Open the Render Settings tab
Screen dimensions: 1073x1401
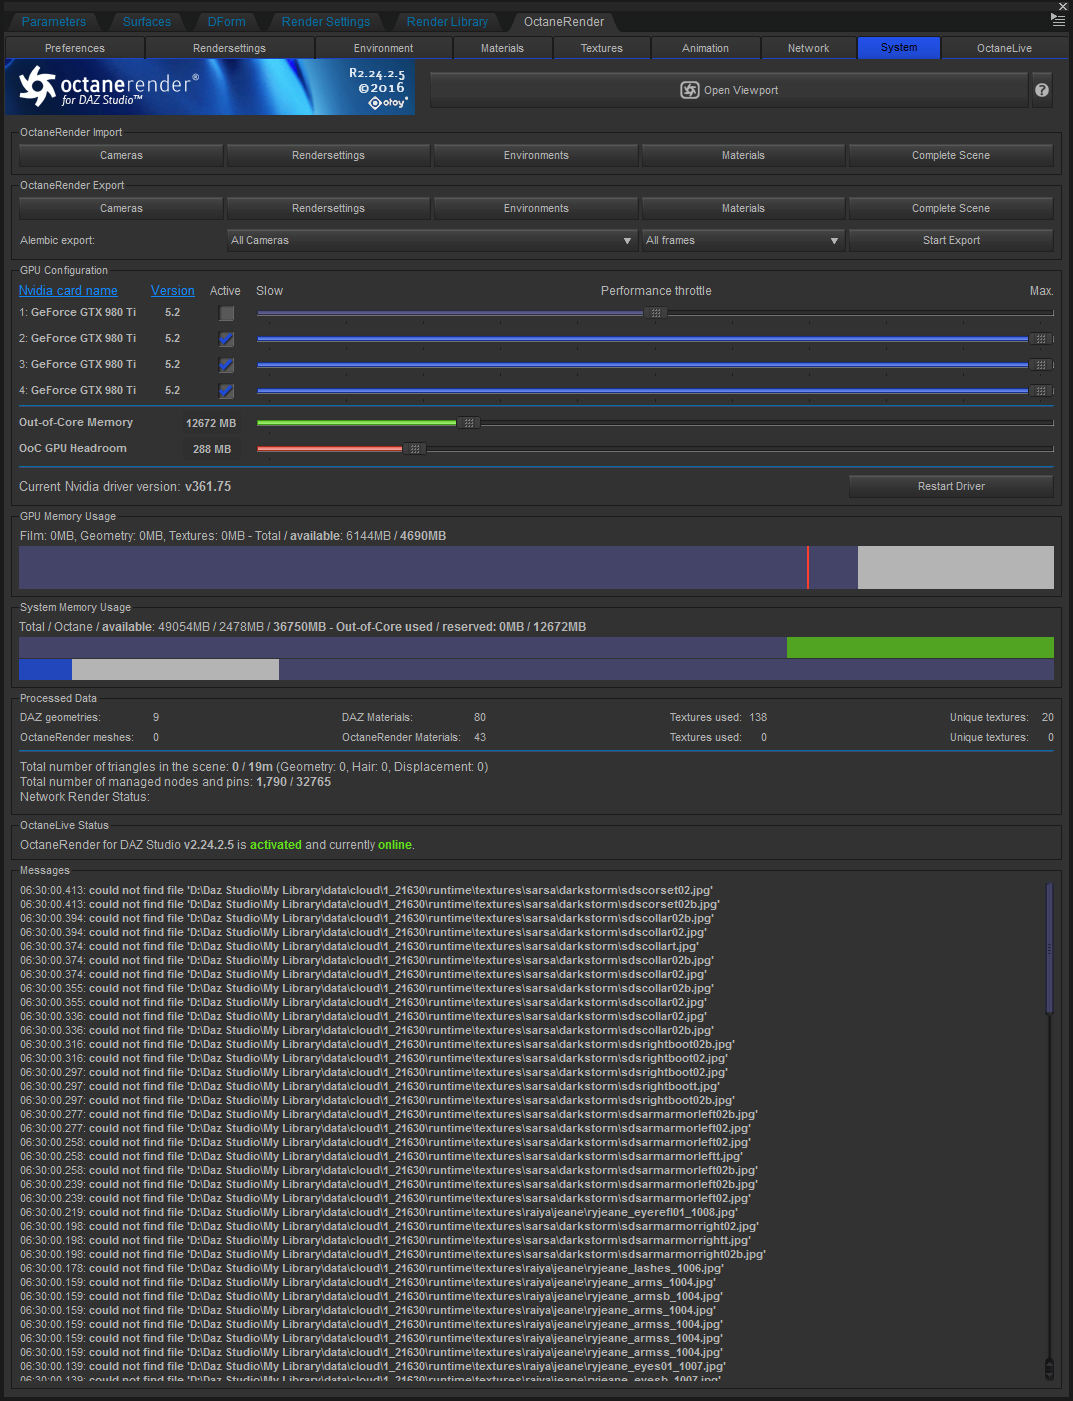[326, 22]
